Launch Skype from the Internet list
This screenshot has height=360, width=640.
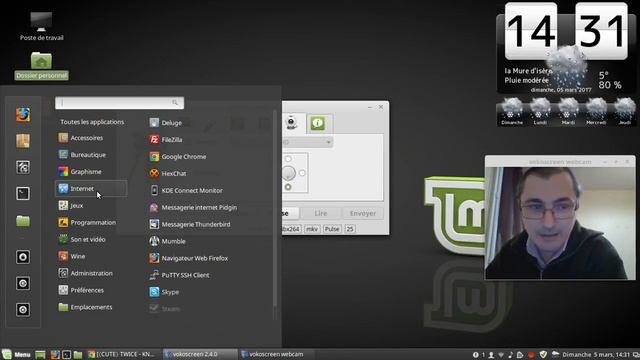click(164, 292)
